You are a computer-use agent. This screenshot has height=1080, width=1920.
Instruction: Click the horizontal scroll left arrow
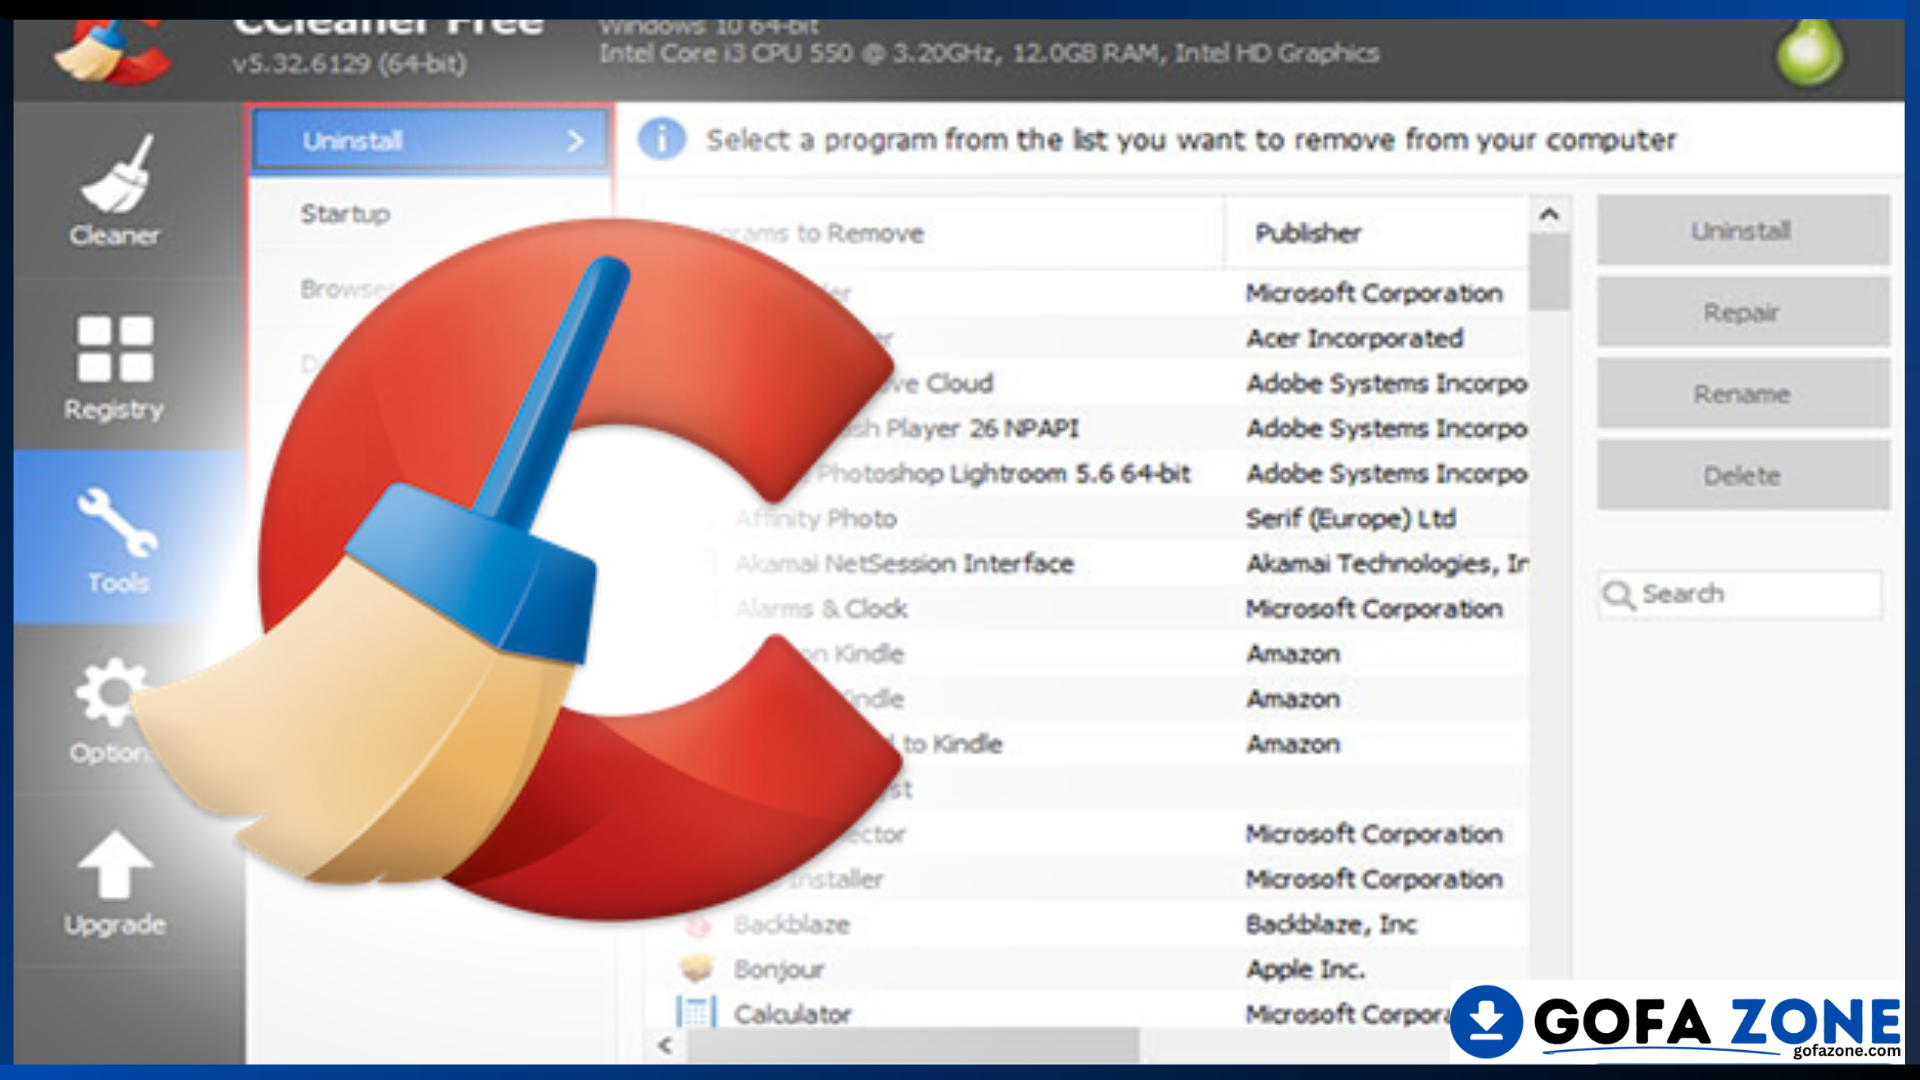pos(665,1046)
